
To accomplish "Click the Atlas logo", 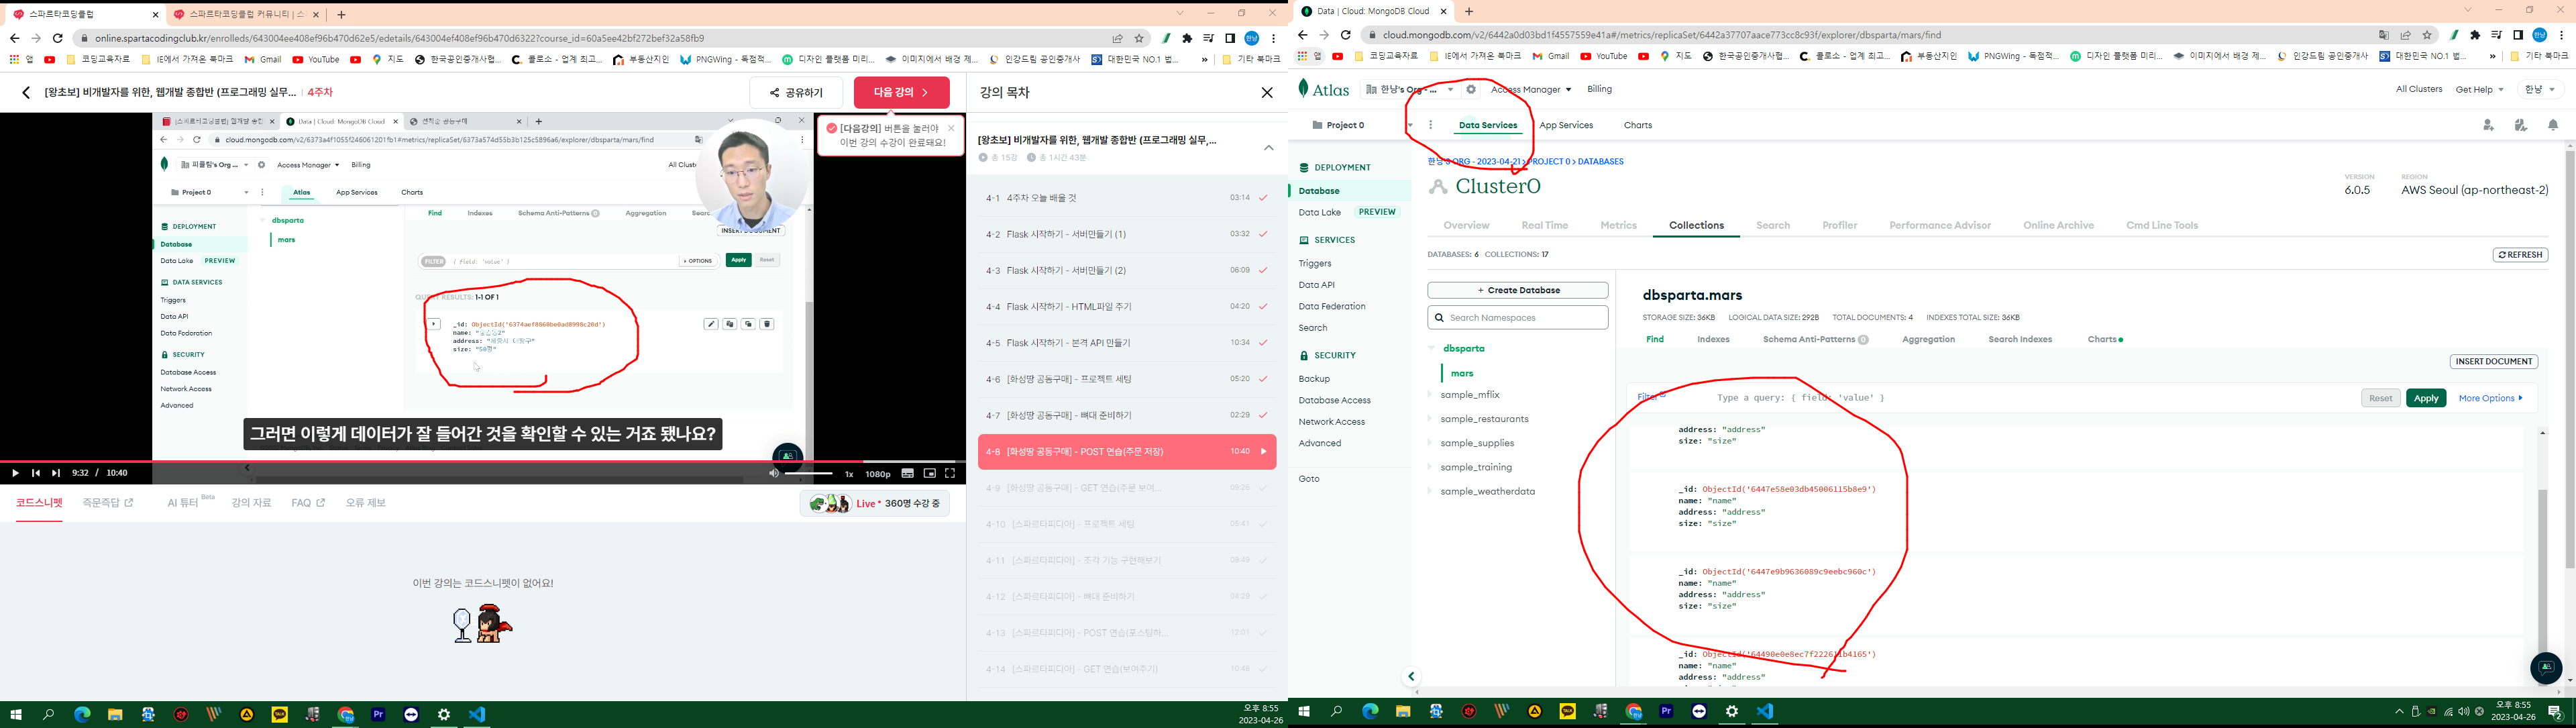I will pyautogui.click(x=1324, y=89).
